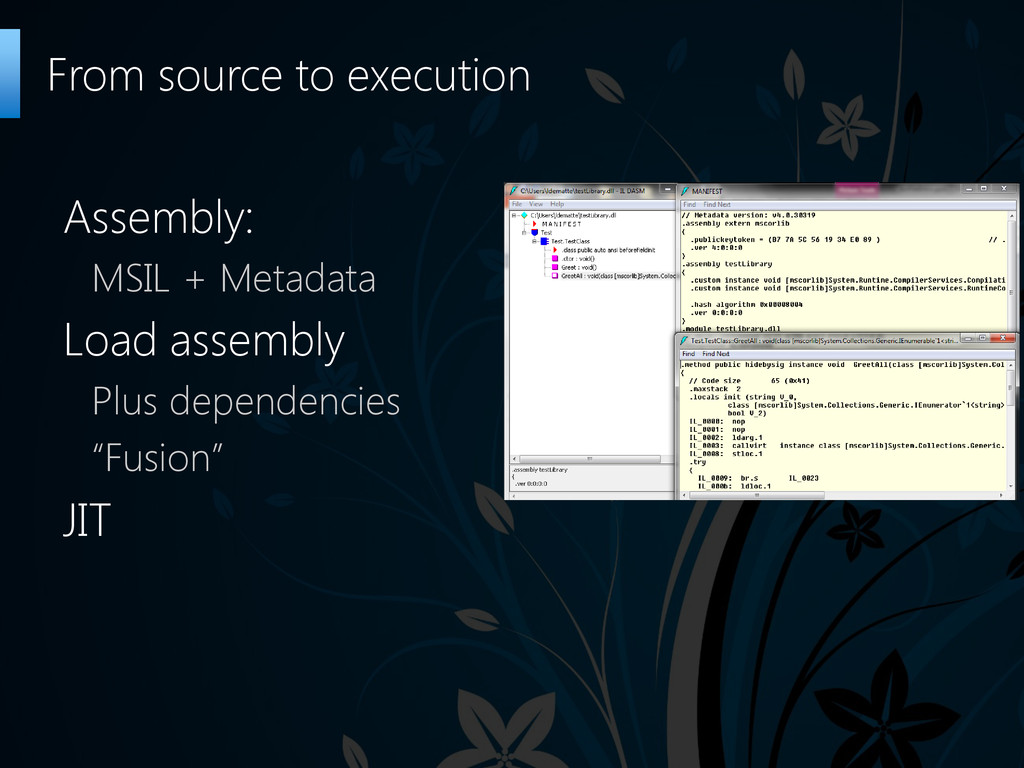Image resolution: width=1024 pixels, height=768 pixels.
Task: Select the C:\Users testLibrary.dll root row
Action: [573, 215]
